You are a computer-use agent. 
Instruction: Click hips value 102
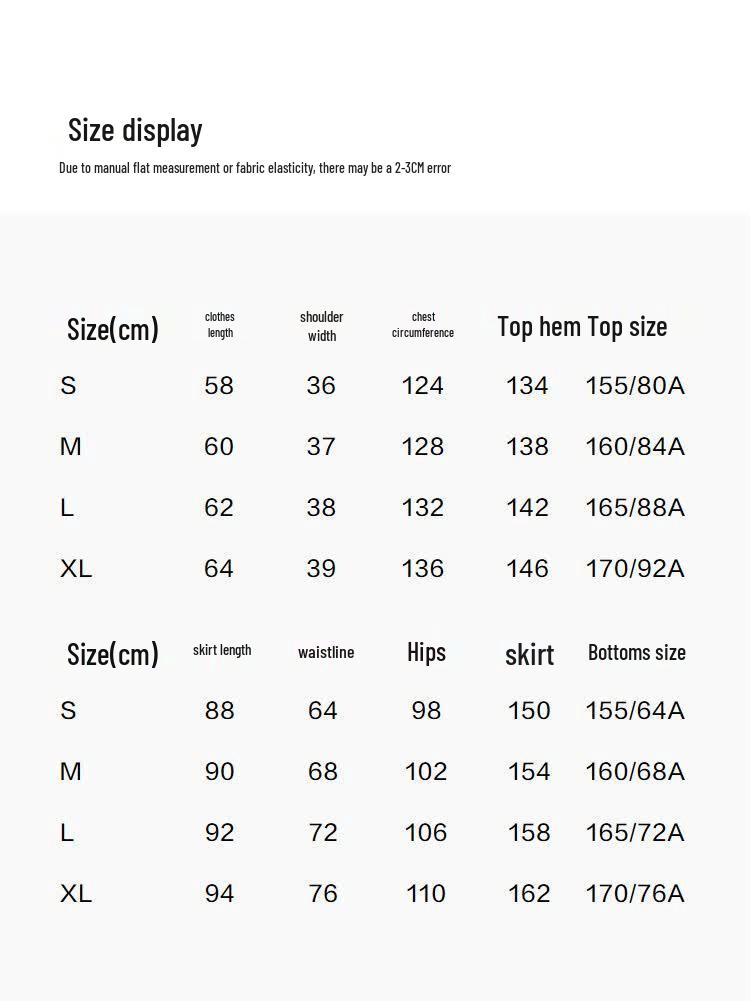[x=426, y=772]
